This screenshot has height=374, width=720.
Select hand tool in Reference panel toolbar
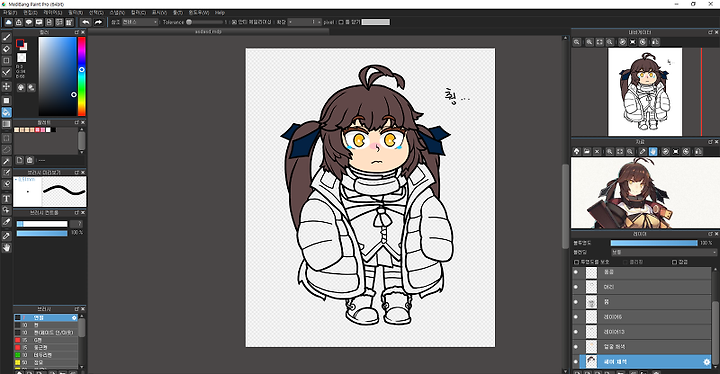click(x=653, y=151)
